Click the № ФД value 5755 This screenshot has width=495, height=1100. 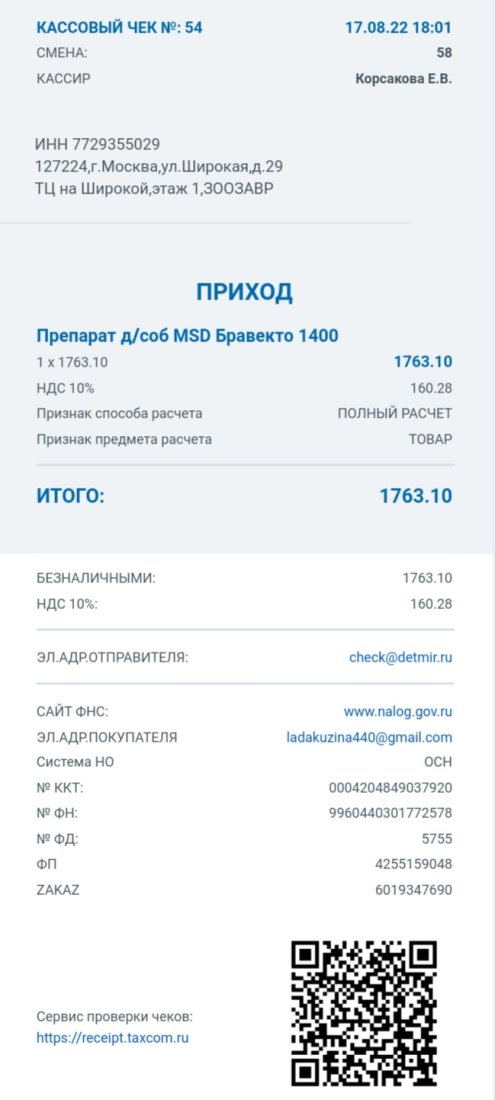coord(438,838)
